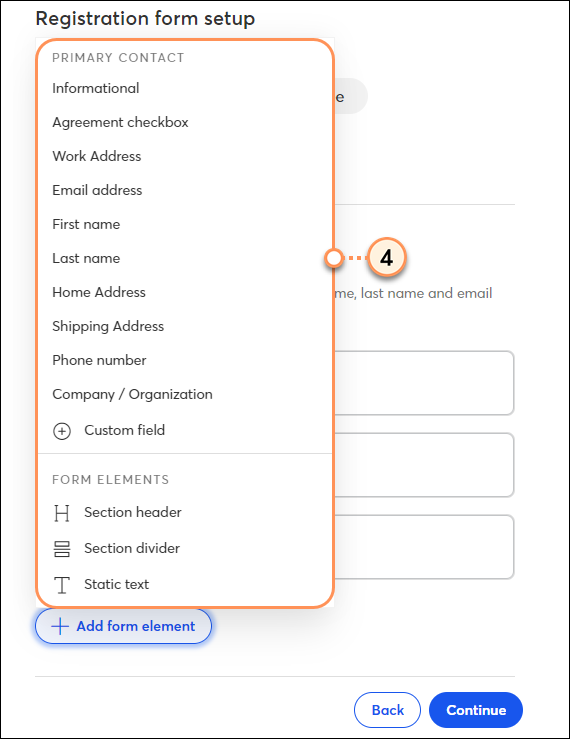Pick Company / Organization option
Viewport: 570px width, 739px height.
point(185,394)
